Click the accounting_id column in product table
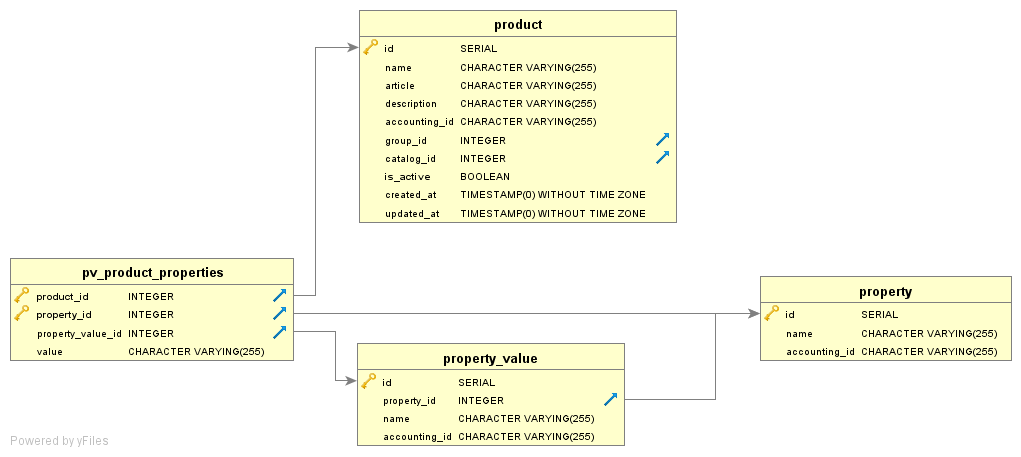 pyautogui.click(x=419, y=122)
